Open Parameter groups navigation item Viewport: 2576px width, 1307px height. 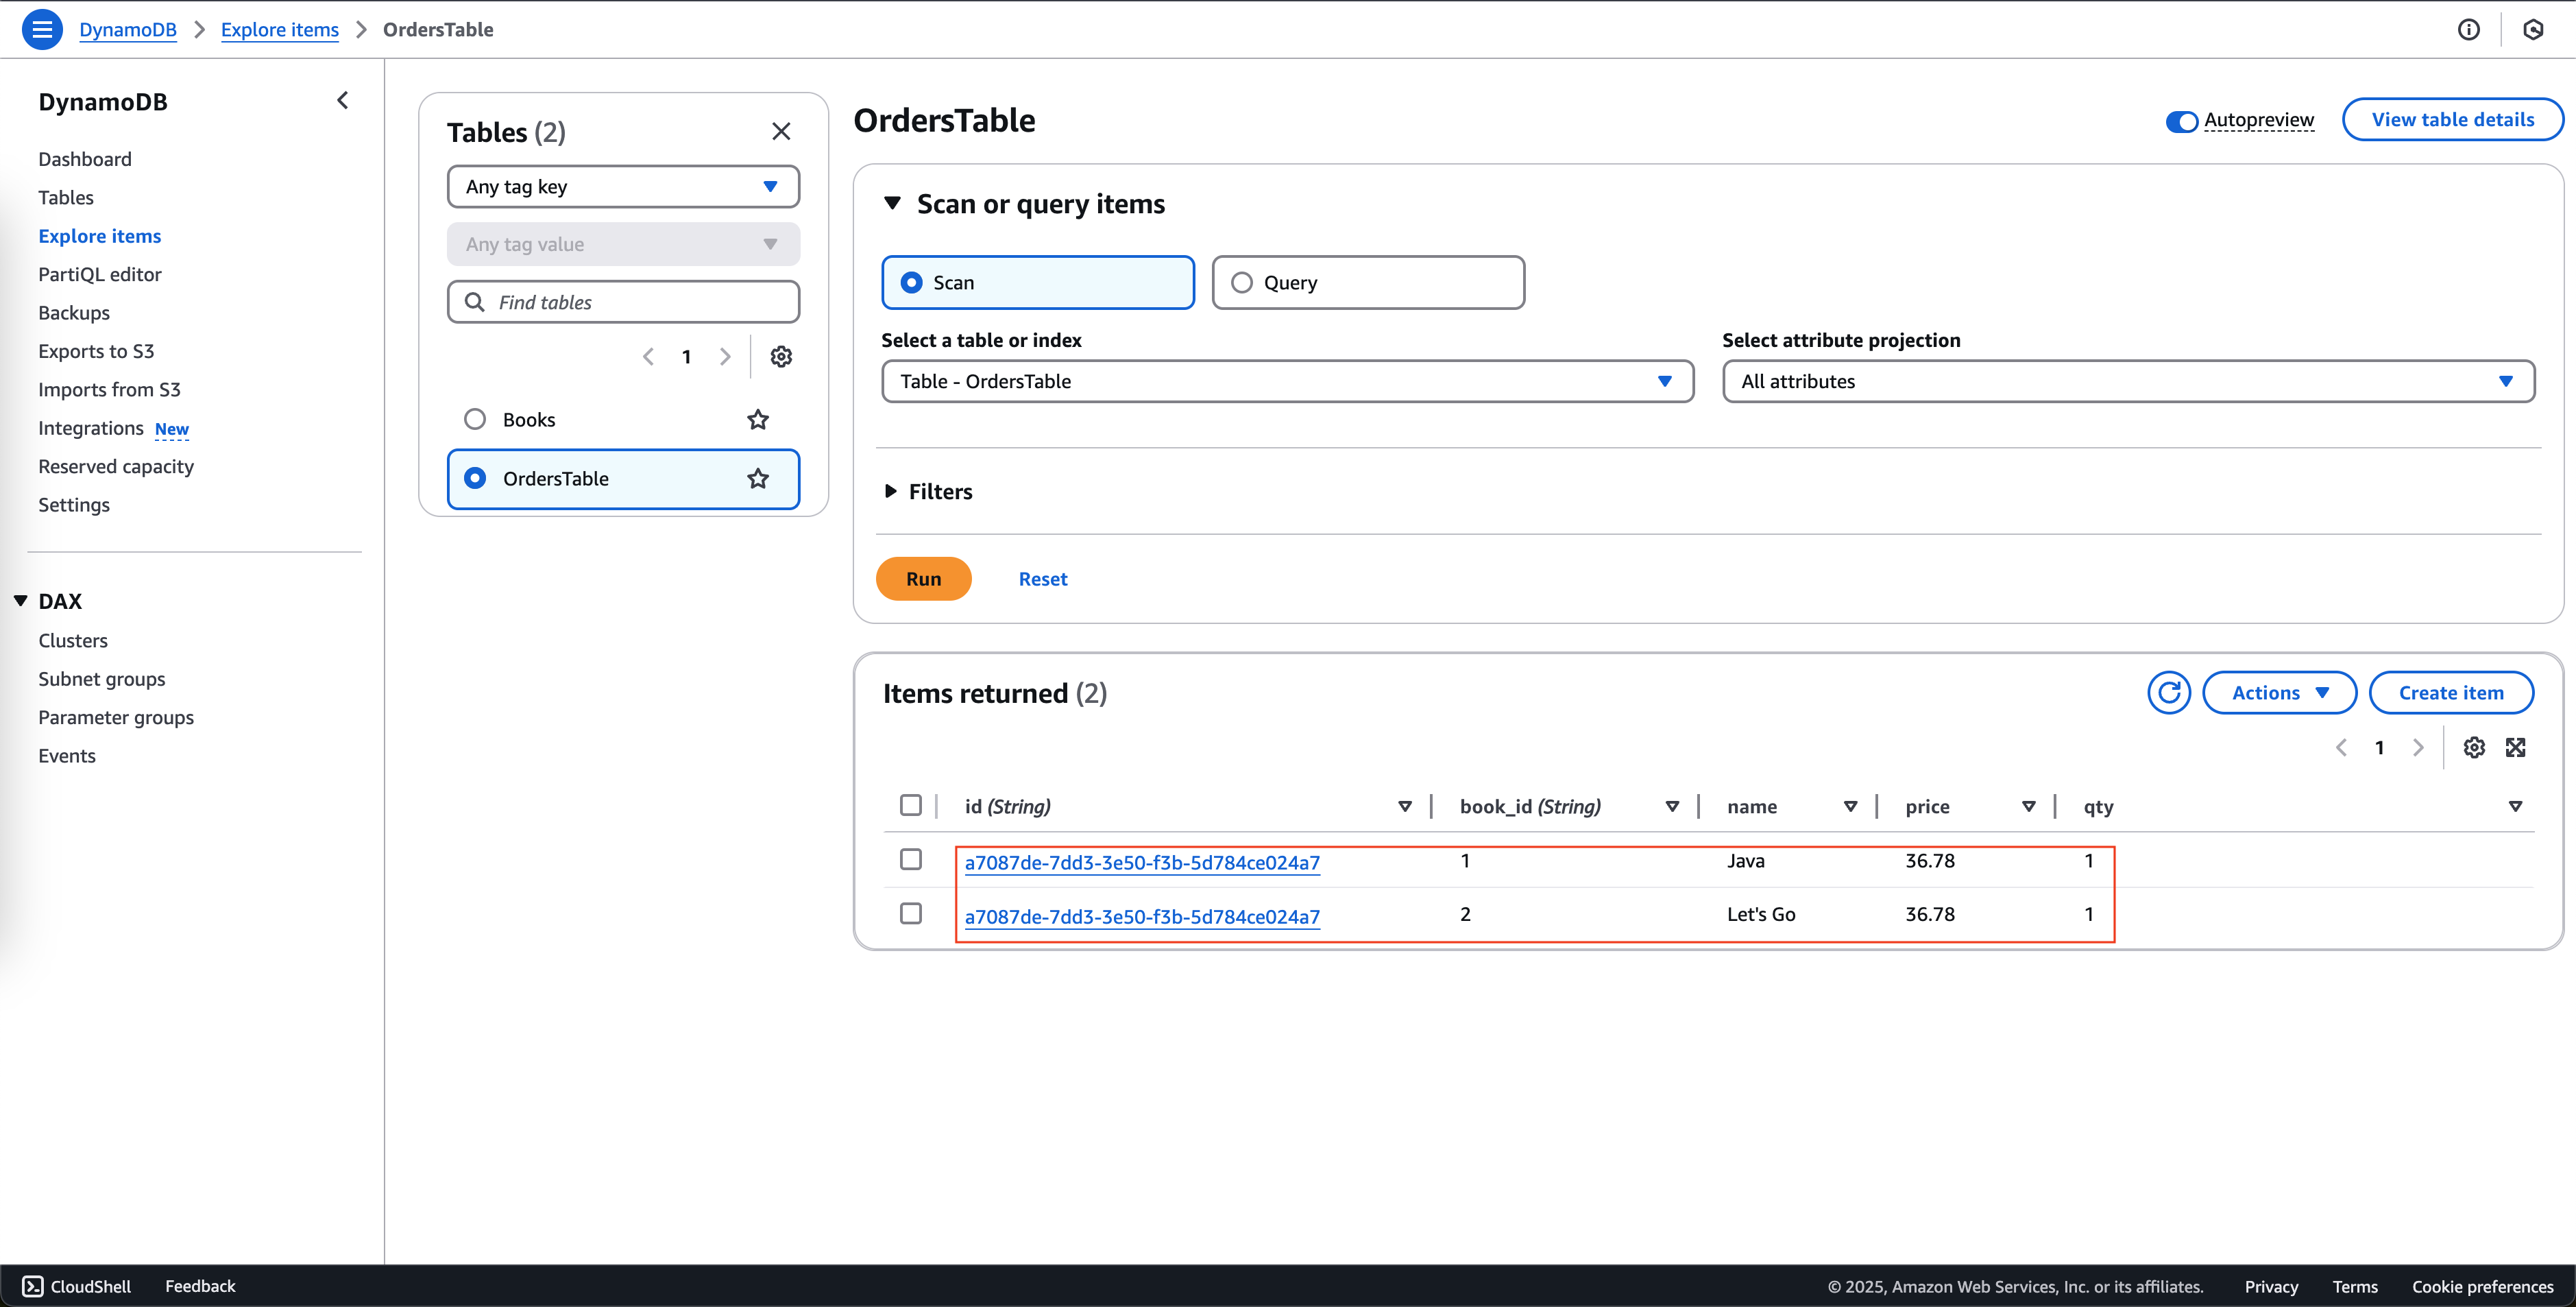click(x=116, y=717)
